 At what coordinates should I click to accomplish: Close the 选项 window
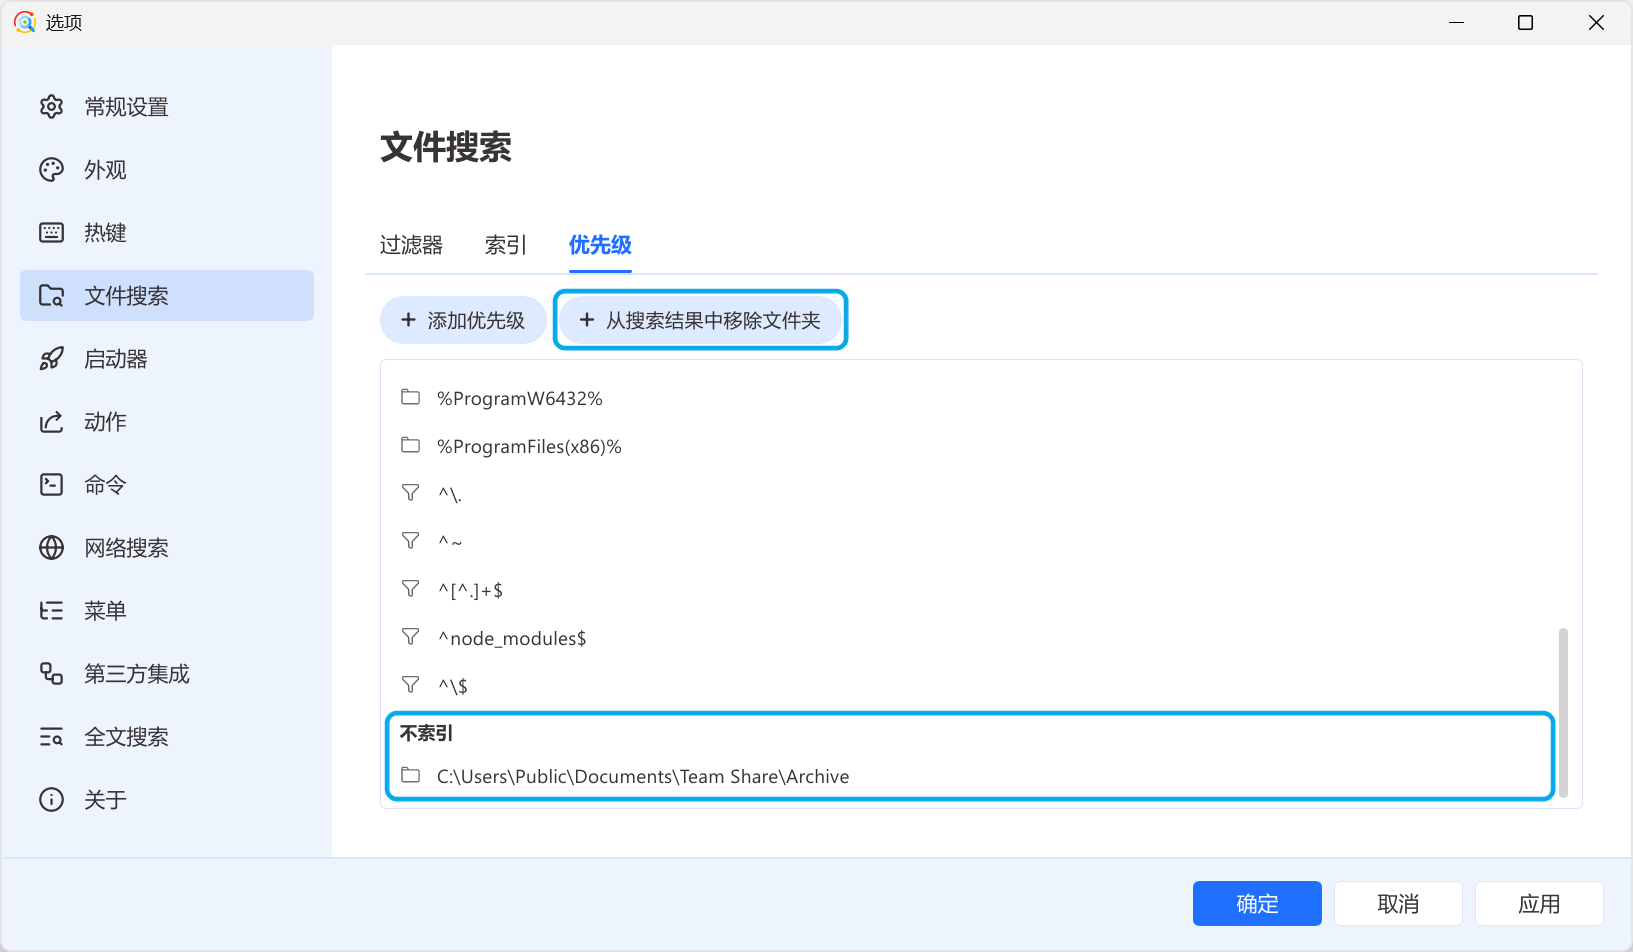tap(1596, 22)
